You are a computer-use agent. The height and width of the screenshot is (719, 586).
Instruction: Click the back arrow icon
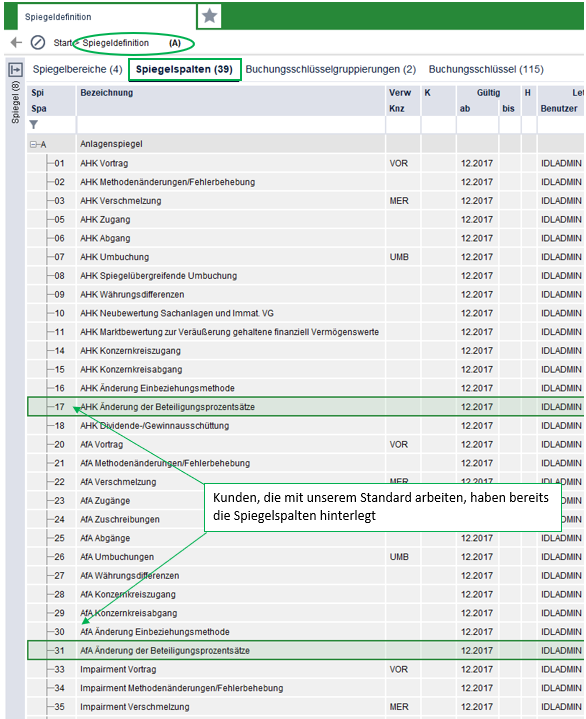(x=16, y=43)
